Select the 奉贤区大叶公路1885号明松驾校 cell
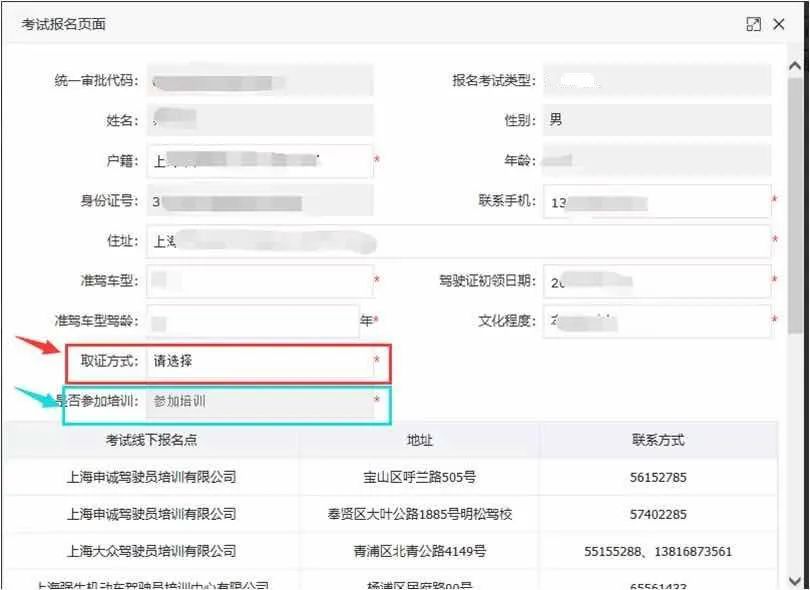810x590 pixels. 419,515
